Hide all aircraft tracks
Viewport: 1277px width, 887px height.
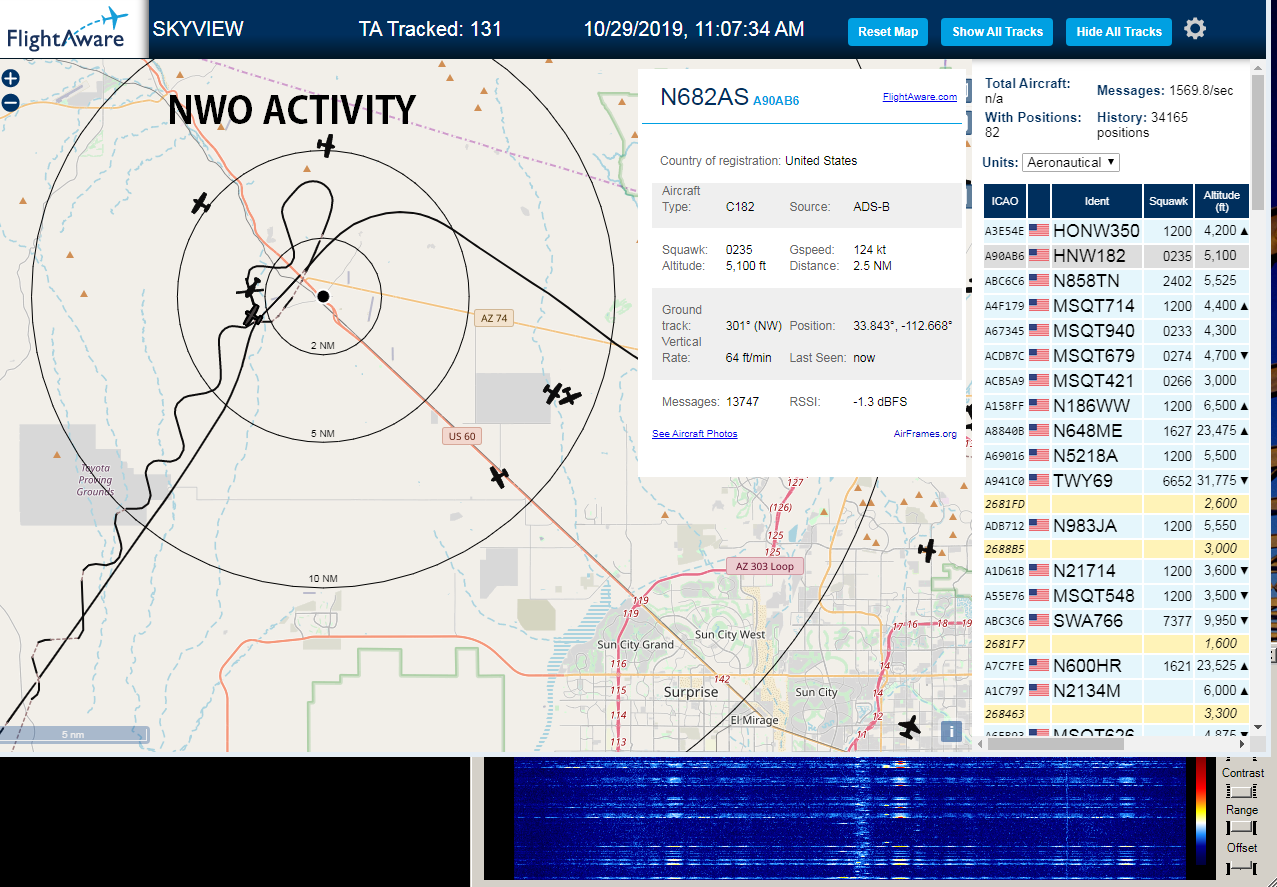[1119, 32]
